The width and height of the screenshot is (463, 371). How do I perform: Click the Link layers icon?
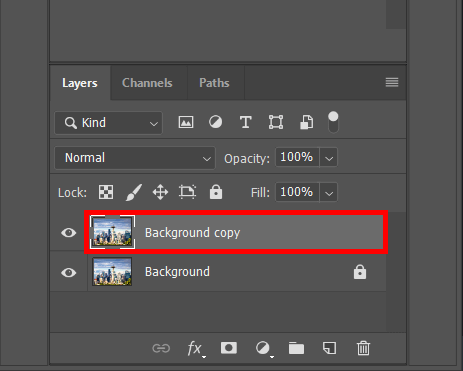tap(161, 348)
